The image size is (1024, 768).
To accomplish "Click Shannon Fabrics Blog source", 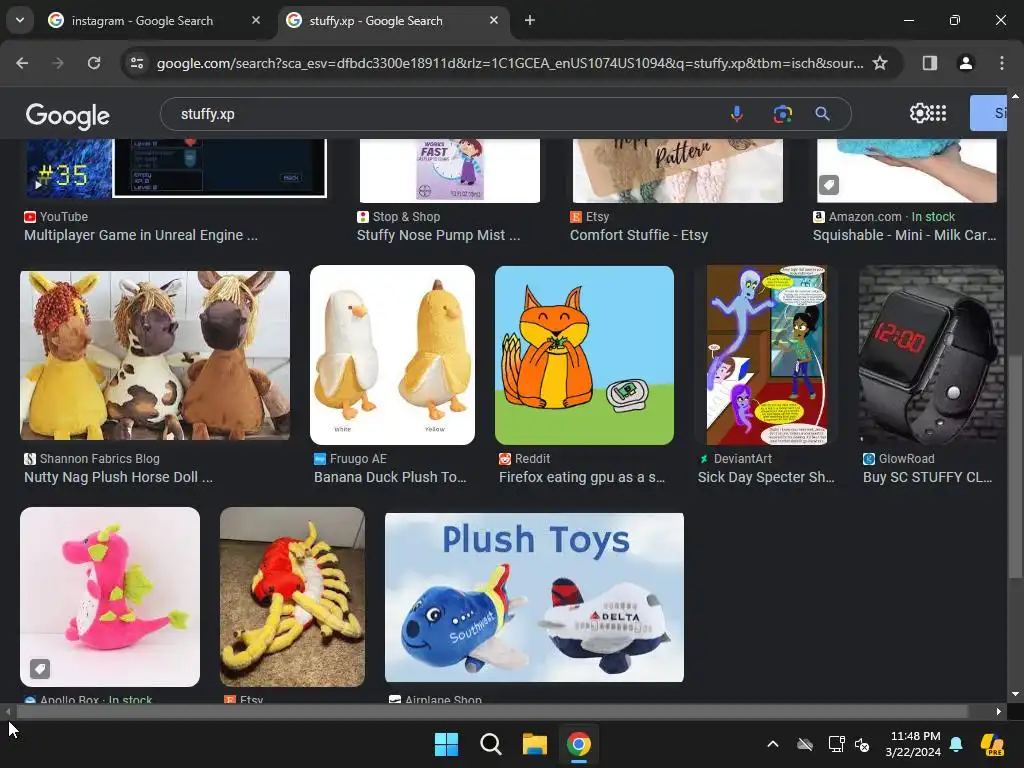I will click(92, 458).
